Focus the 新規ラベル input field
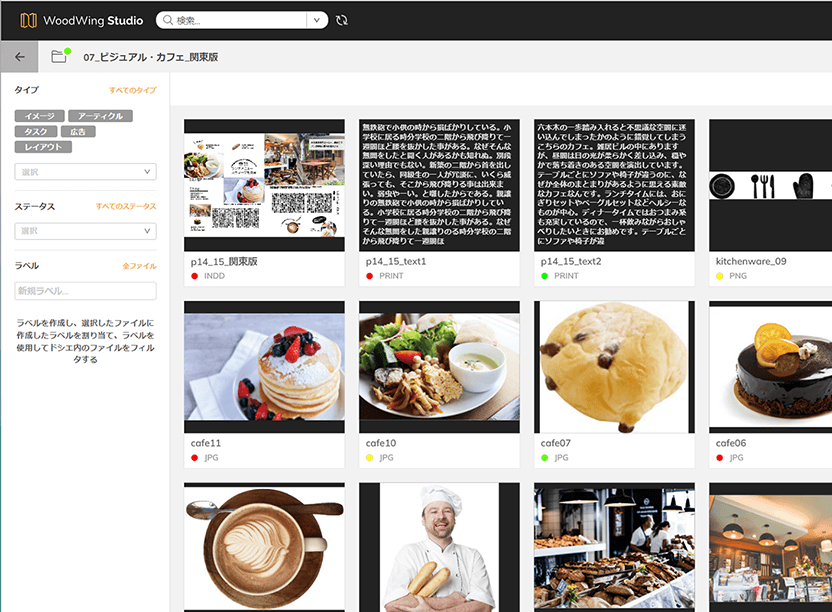Viewport: 832px width, 612px height. (x=85, y=291)
